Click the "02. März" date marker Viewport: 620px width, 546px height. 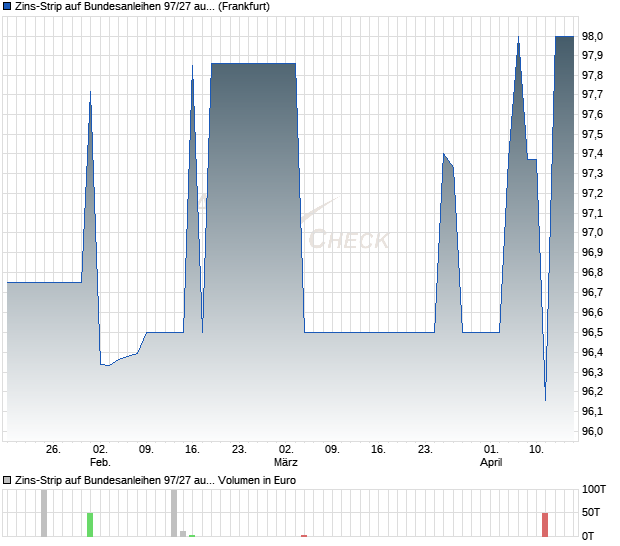[286, 456]
